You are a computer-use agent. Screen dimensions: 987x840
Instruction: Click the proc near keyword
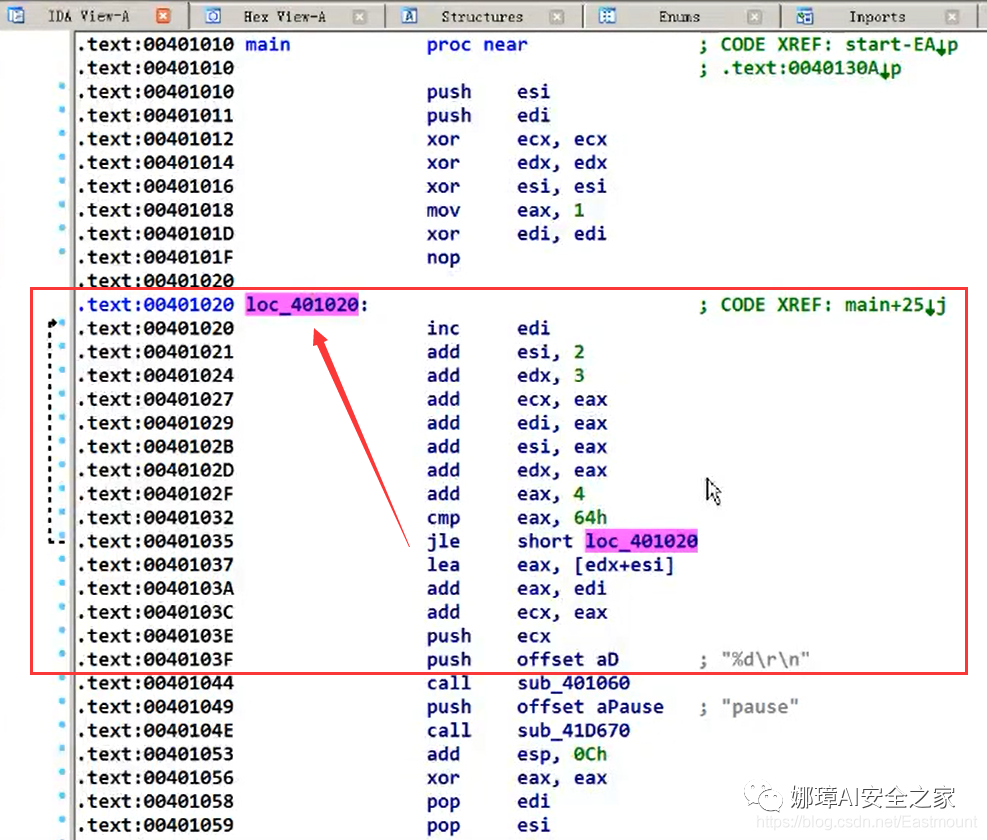pos(477,45)
